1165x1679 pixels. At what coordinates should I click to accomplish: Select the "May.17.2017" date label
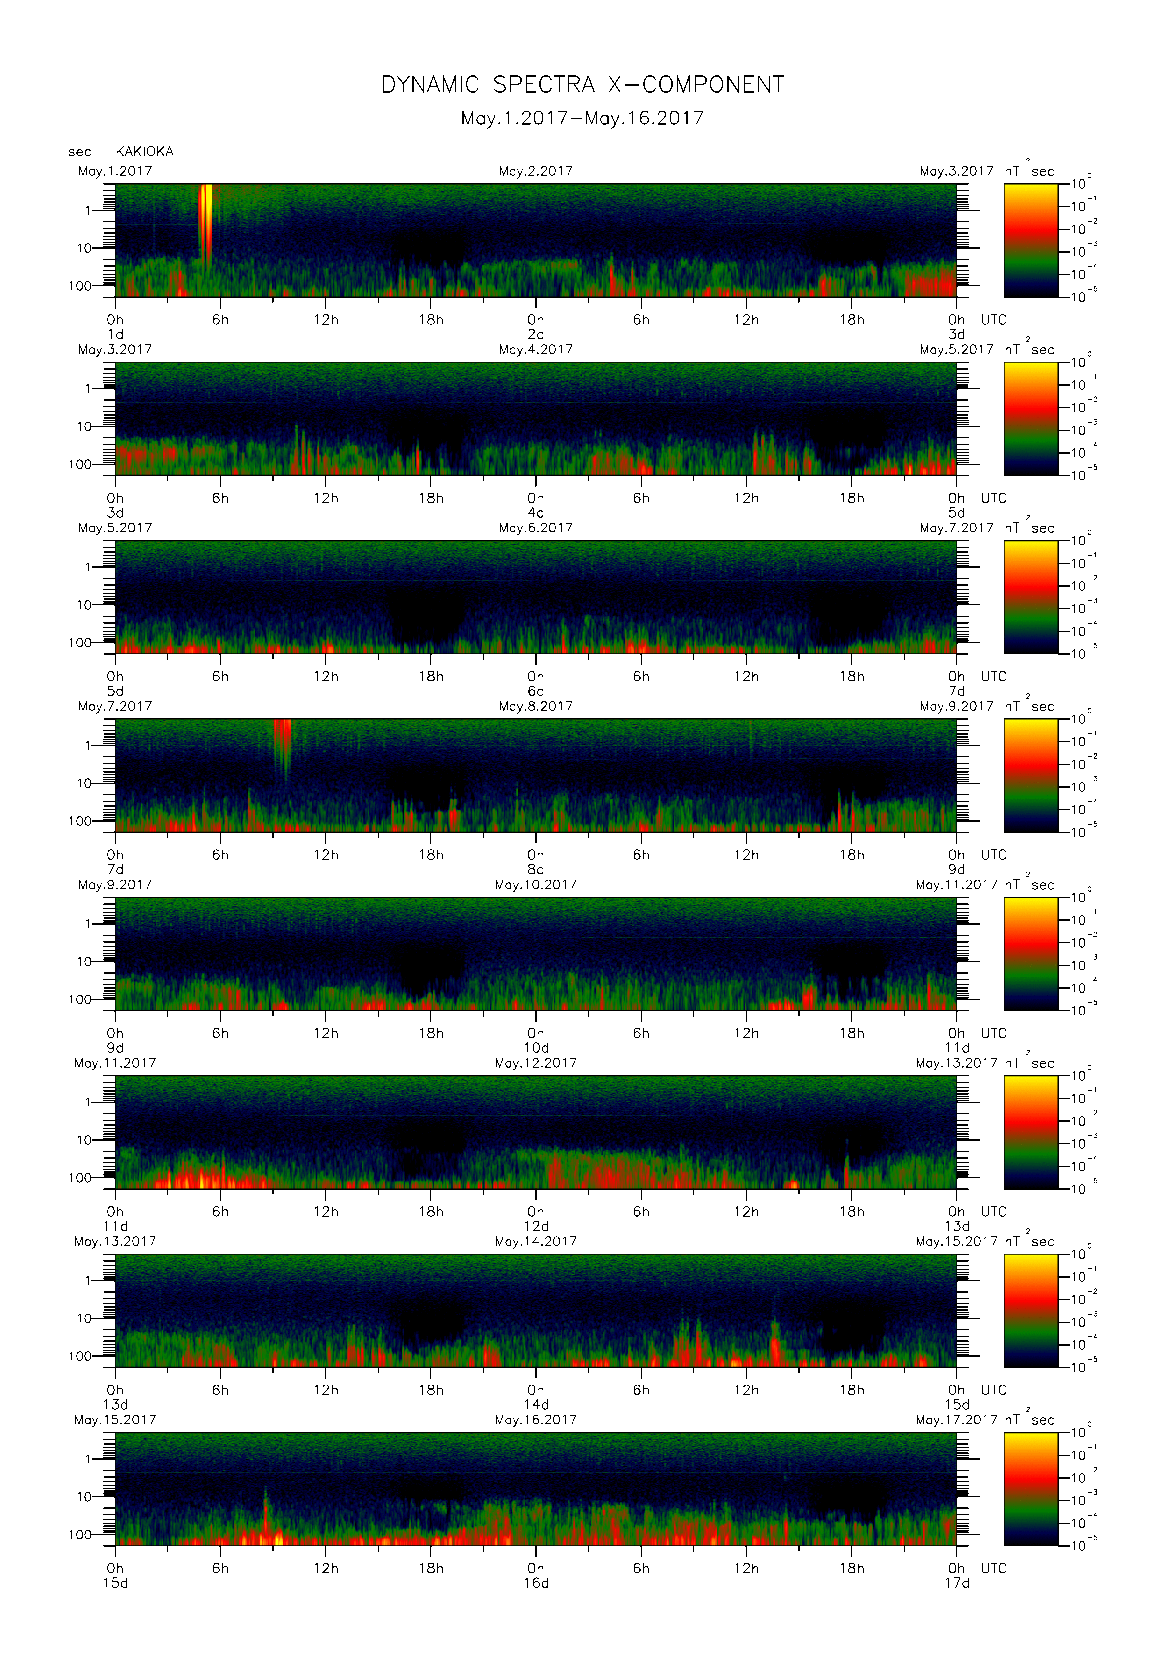click(x=957, y=1420)
